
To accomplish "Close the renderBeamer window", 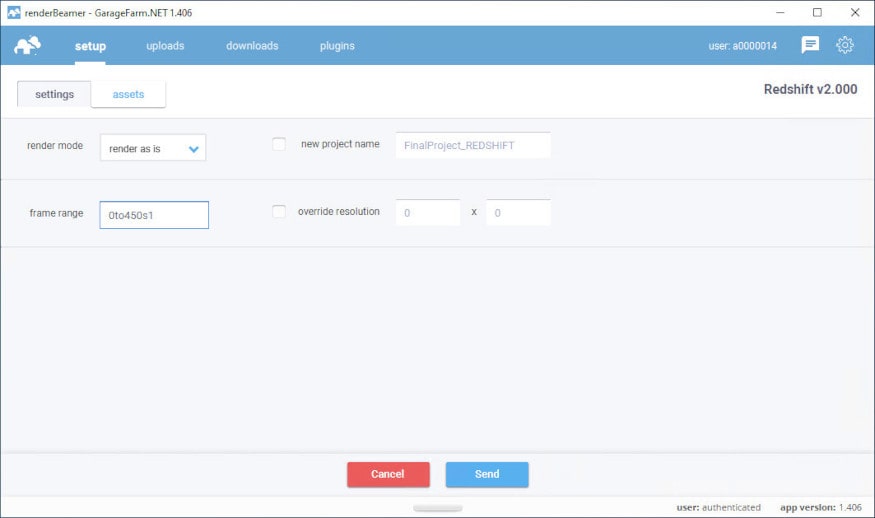I will click(x=854, y=12).
